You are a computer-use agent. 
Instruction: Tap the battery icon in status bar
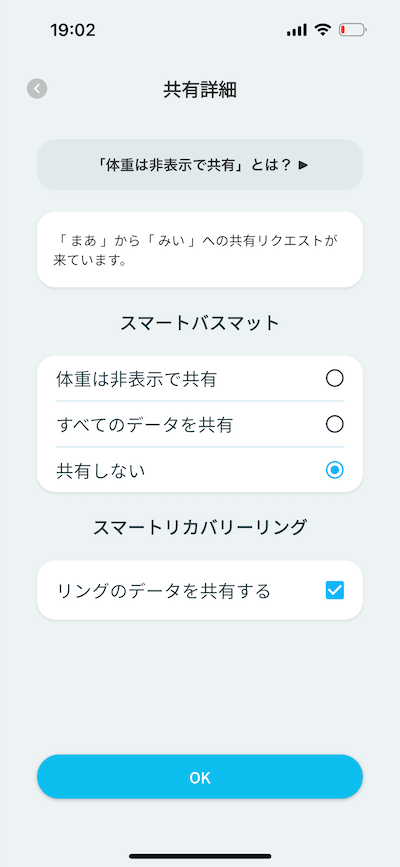[353, 30]
